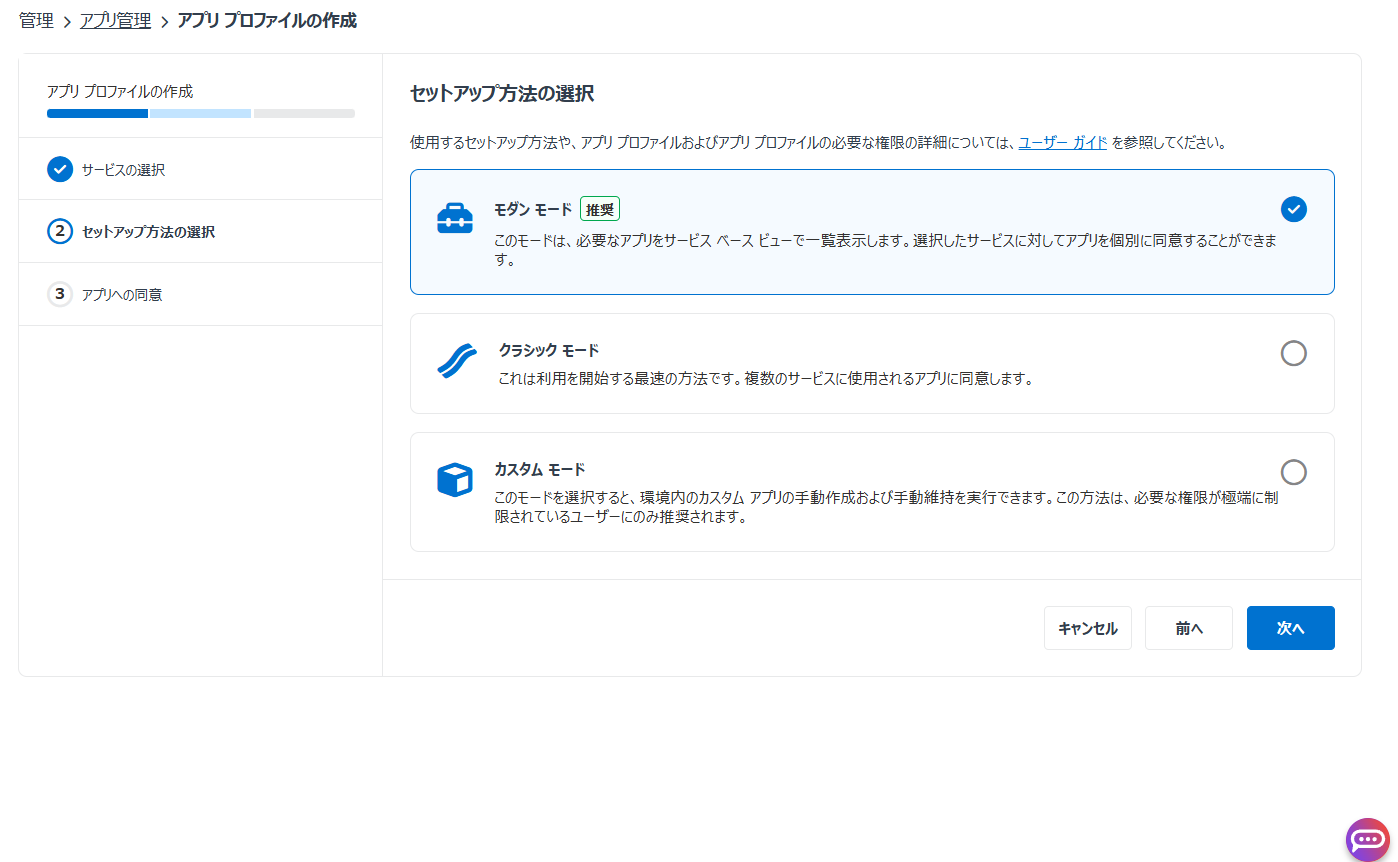
Task: Click the Custom mode cube icon
Action: click(x=455, y=480)
